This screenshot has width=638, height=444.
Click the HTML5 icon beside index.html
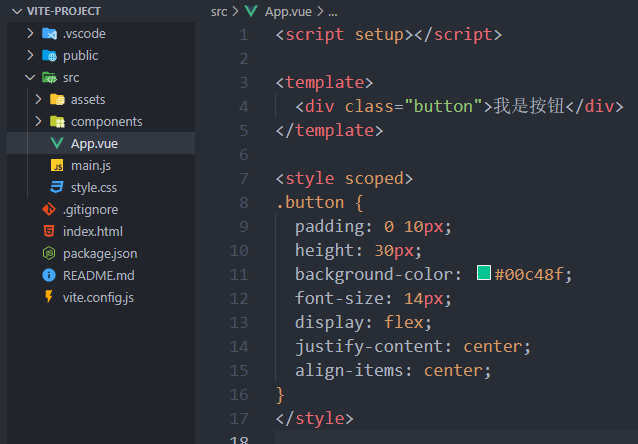point(48,231)
